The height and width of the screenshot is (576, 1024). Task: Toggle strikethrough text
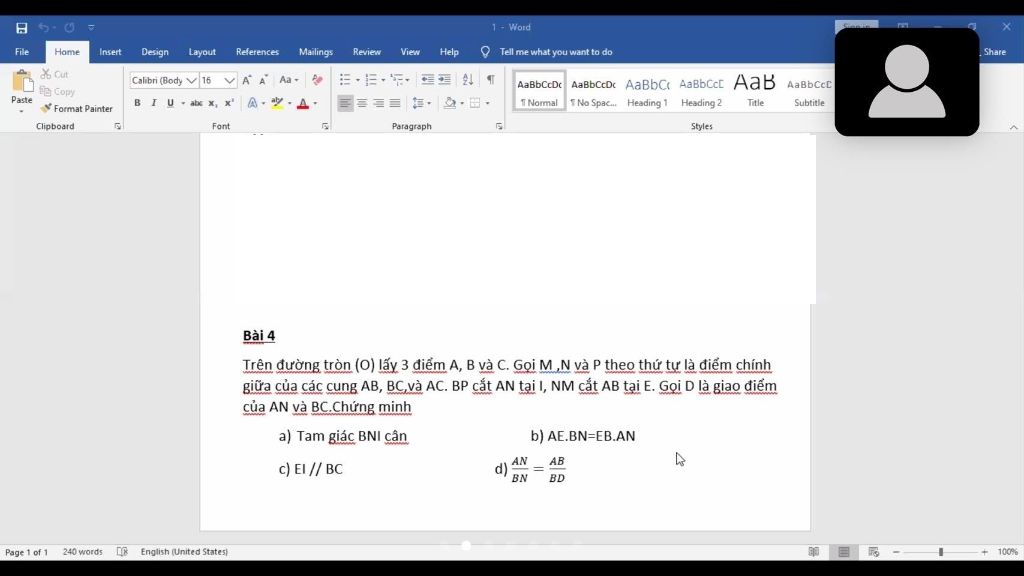pyautogui.click(x=196, y=103)
